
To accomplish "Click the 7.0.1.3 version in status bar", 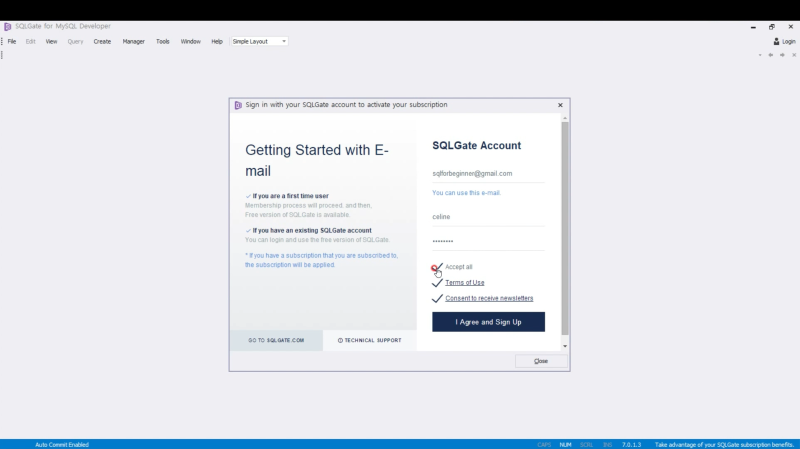I will pyautogui.click(x=631, y=445).
